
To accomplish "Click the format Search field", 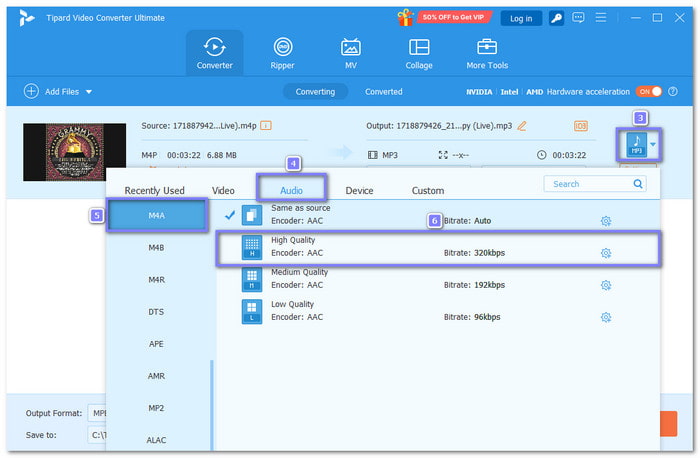I will pyautogui.click(x=588, y=184).
